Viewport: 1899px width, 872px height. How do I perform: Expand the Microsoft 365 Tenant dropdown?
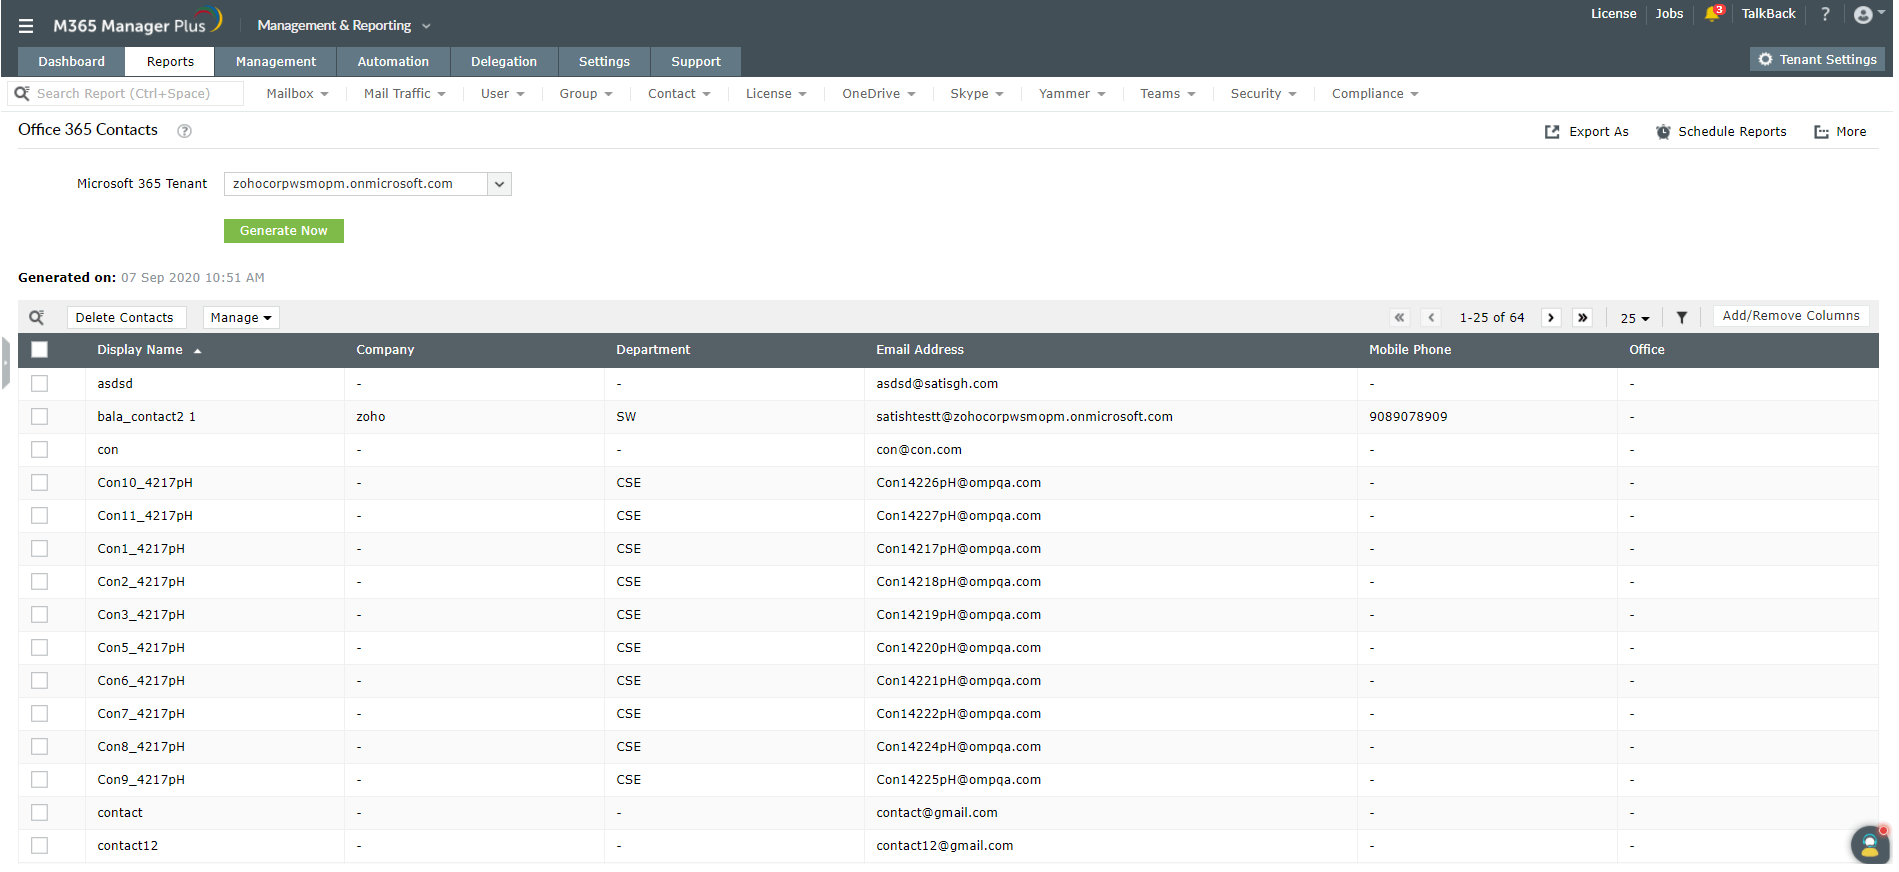[x=499, y=184]
